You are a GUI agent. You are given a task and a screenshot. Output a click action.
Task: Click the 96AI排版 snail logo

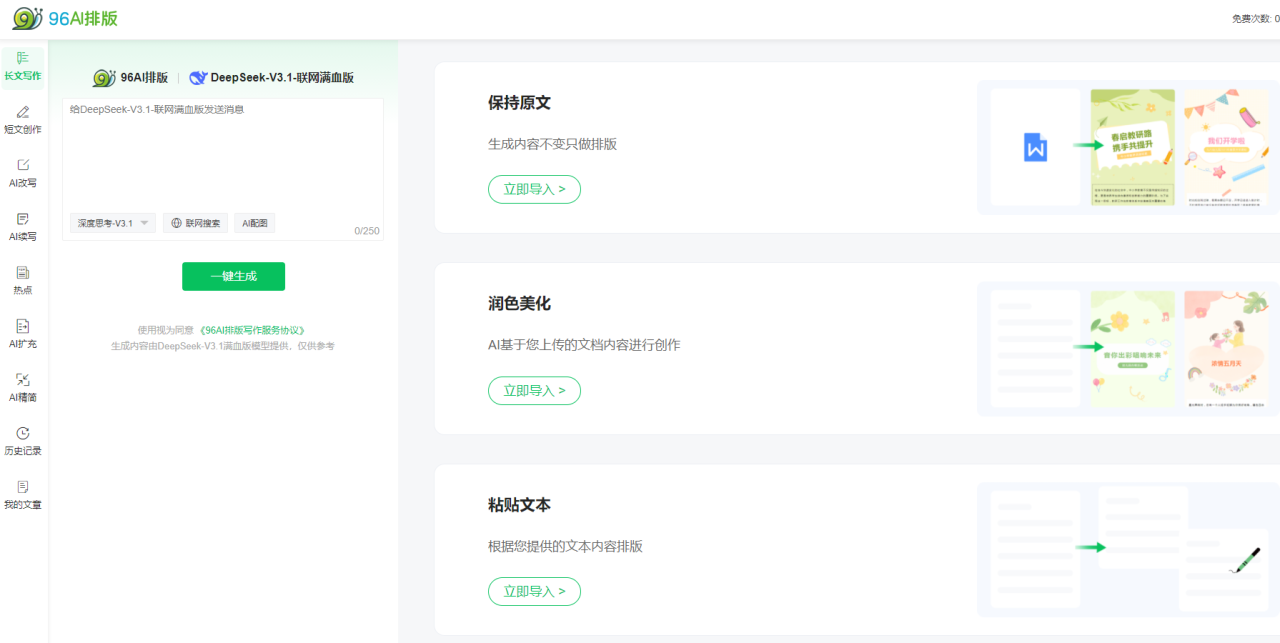coord(28,18)
